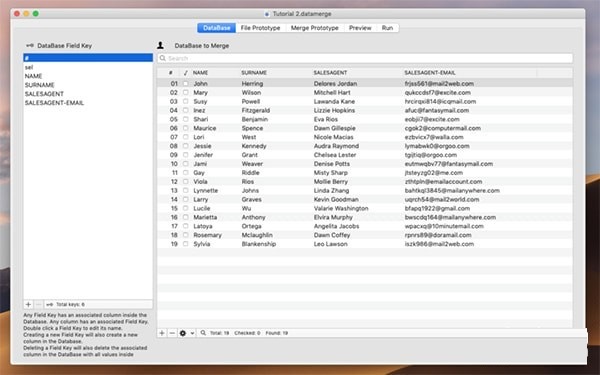Click the gear icon in database footer
Screen dimensions: 600x375
coord(183,333)
